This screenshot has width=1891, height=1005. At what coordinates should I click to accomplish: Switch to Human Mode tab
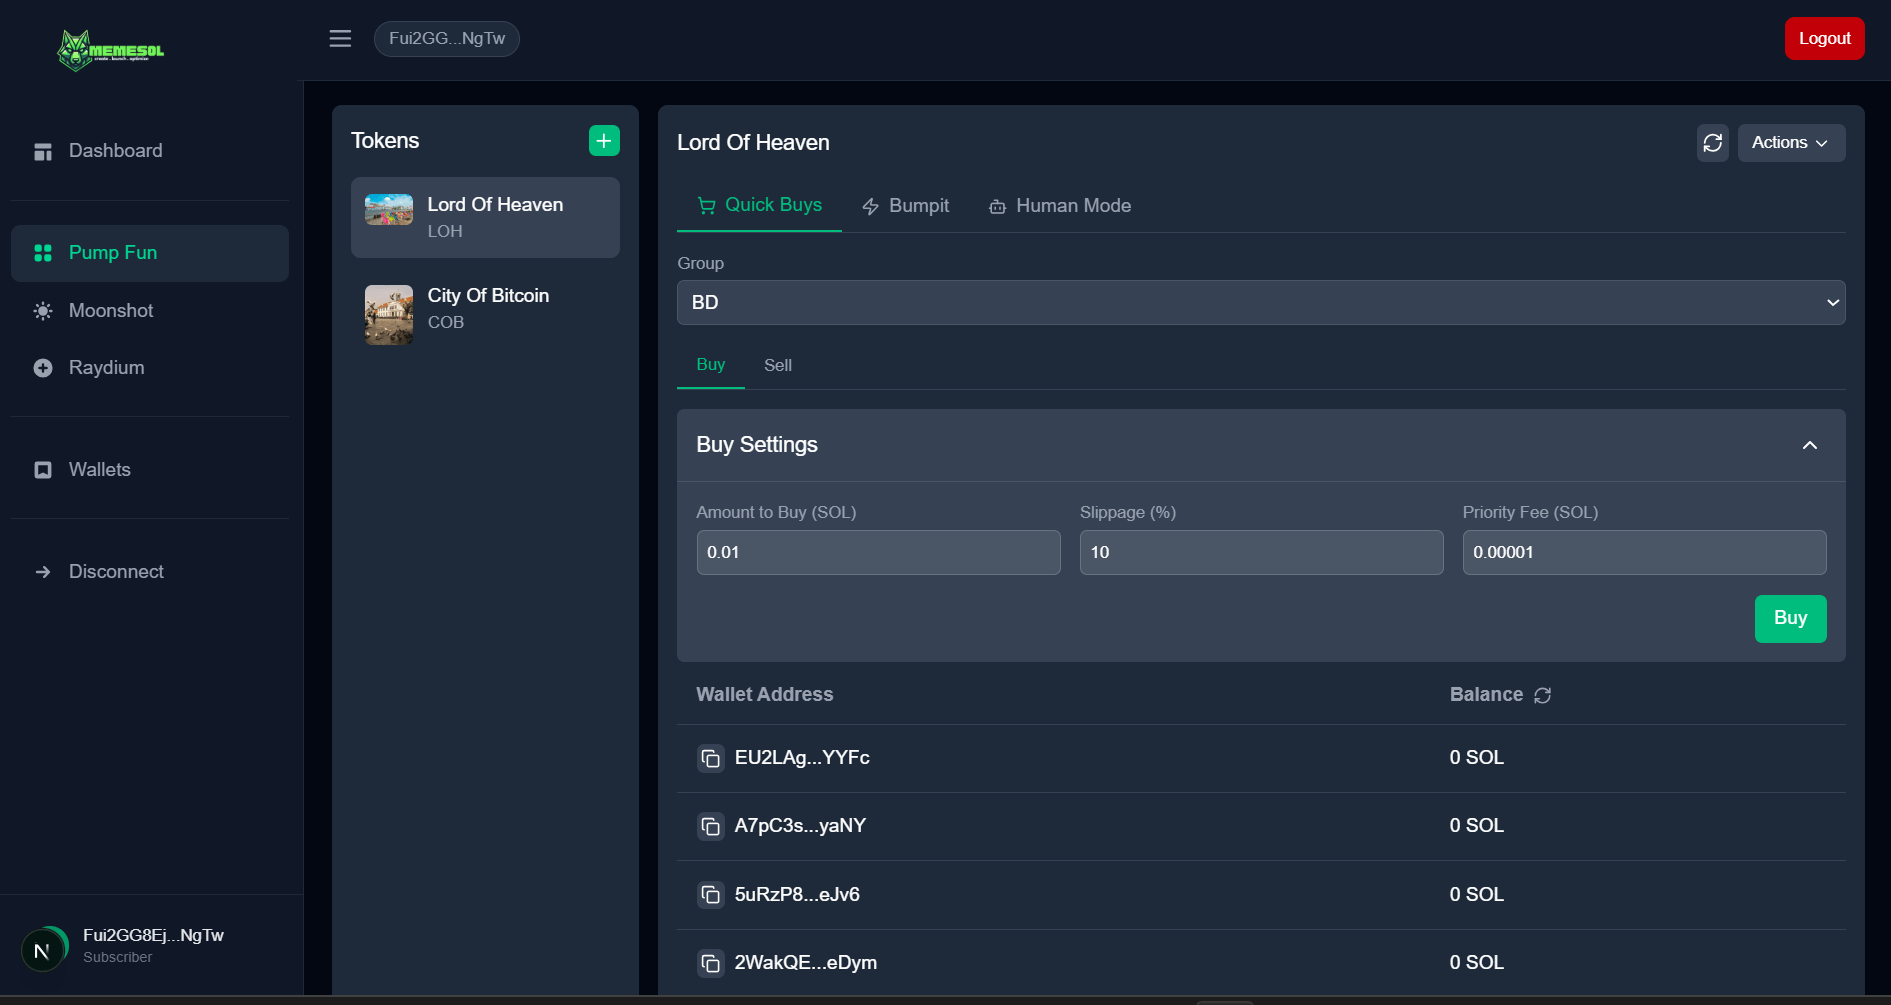pyautogui.click(x=1060, y=206)
